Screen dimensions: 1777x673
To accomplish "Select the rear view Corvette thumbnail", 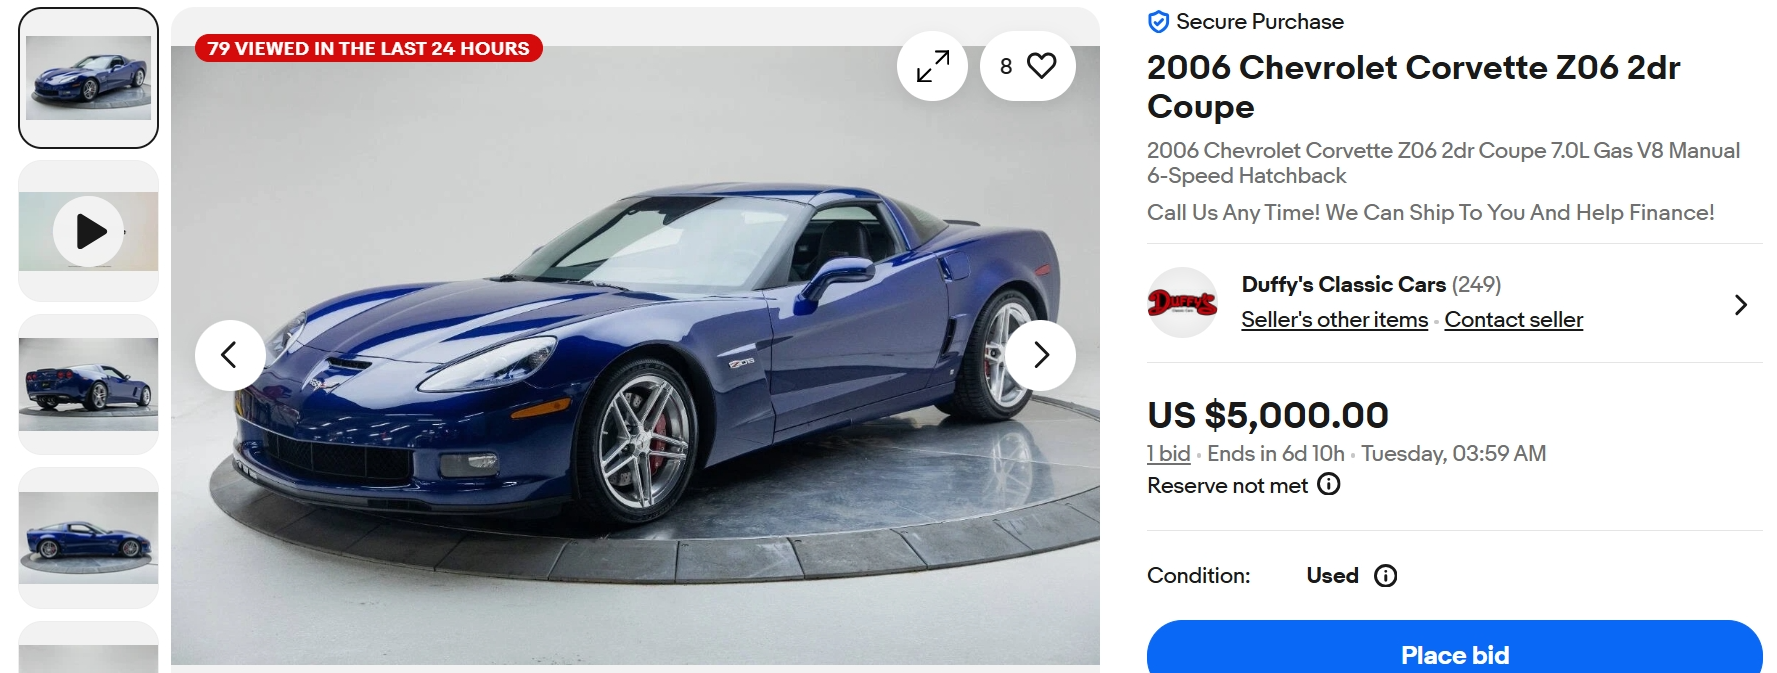I will (x=89, y=385).
